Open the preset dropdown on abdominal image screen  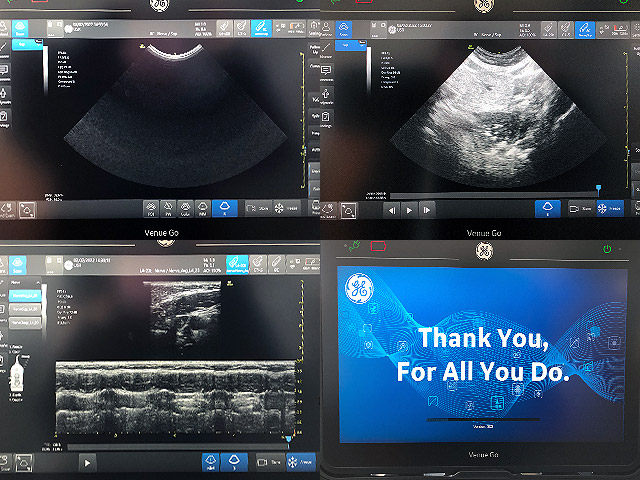(351, 45)
